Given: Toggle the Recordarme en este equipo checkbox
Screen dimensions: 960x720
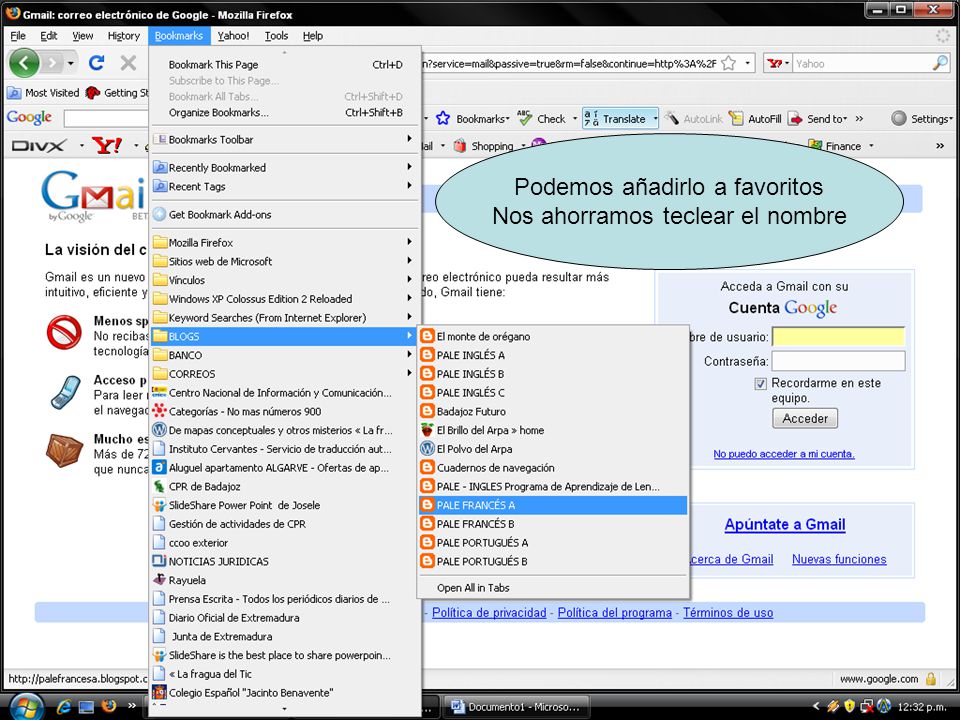Looking at the screenshot, I should point(760,383).
